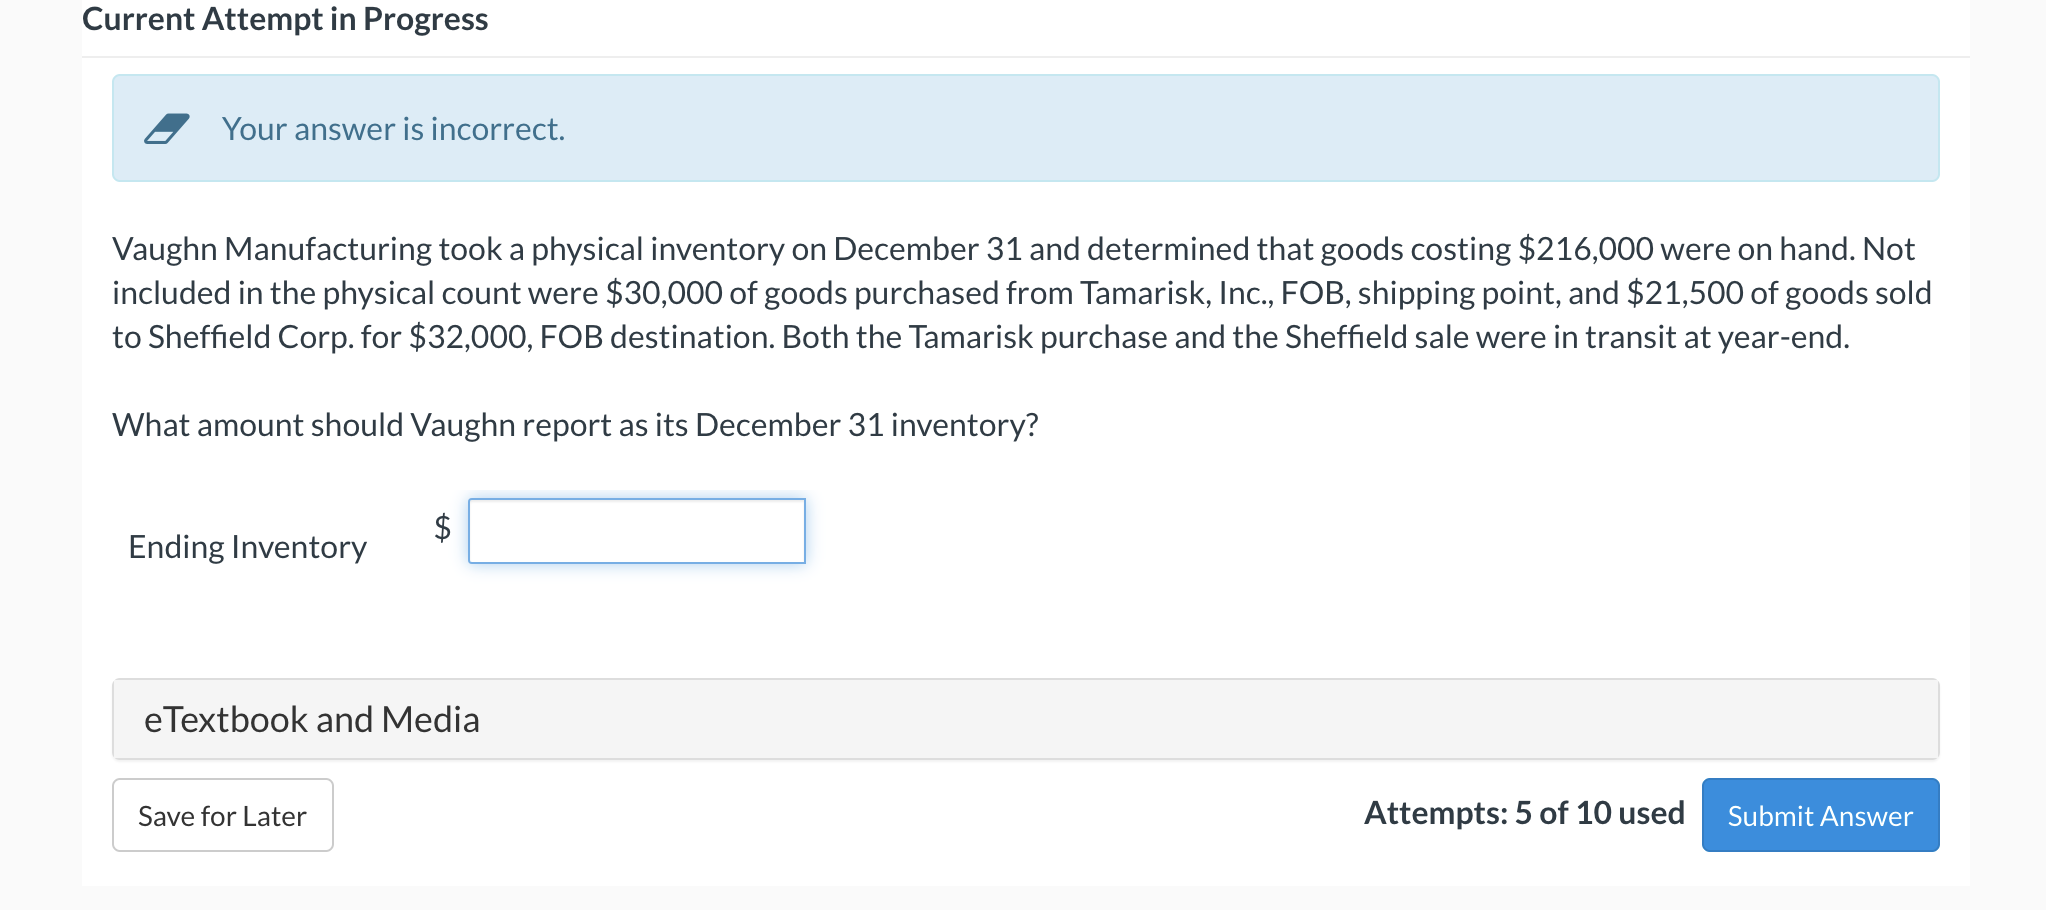Click the "Your answer is incorrect" message

pyautogui.click(x=393, y=129)
